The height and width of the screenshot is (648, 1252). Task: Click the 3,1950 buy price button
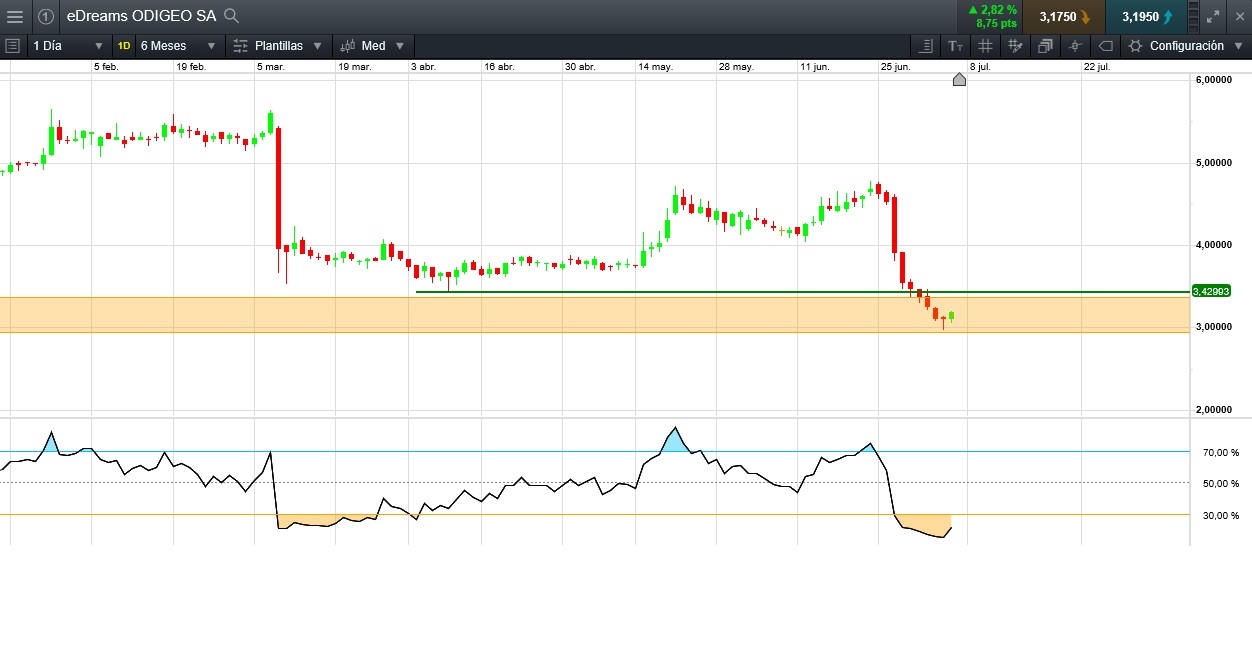[x=1146, y=17]
